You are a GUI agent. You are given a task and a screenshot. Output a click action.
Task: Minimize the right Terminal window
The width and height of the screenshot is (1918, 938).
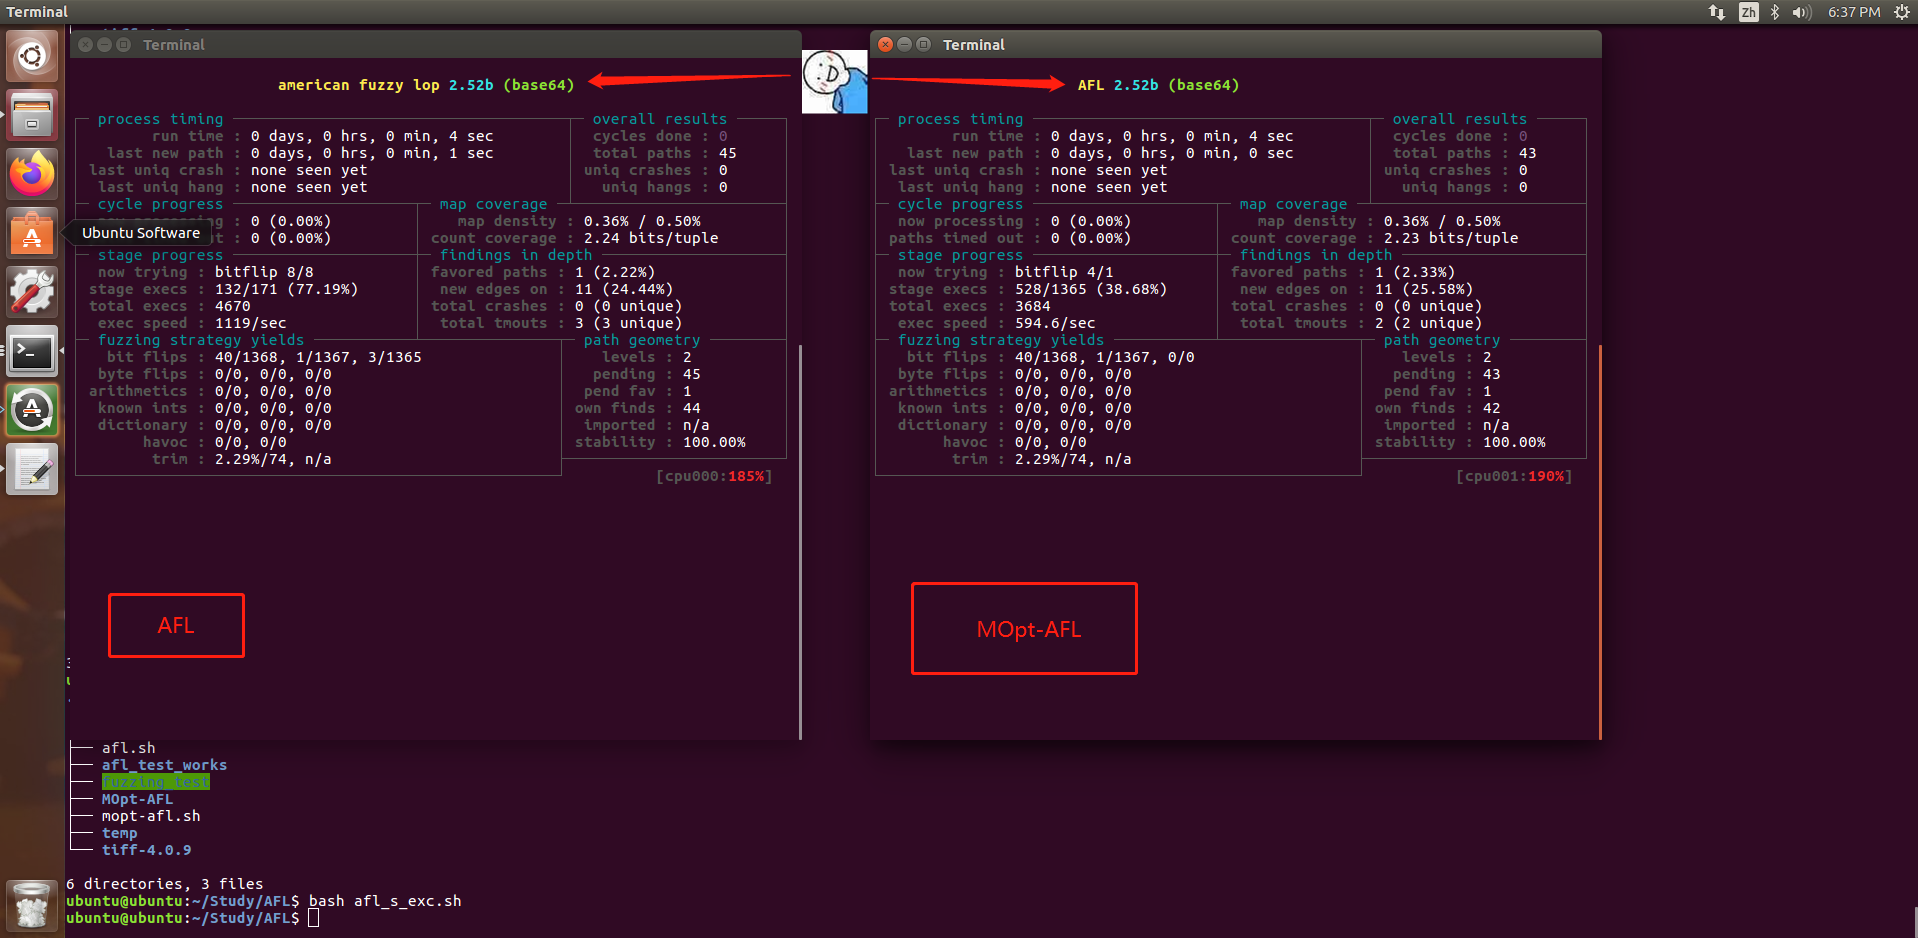coord(903,44)
